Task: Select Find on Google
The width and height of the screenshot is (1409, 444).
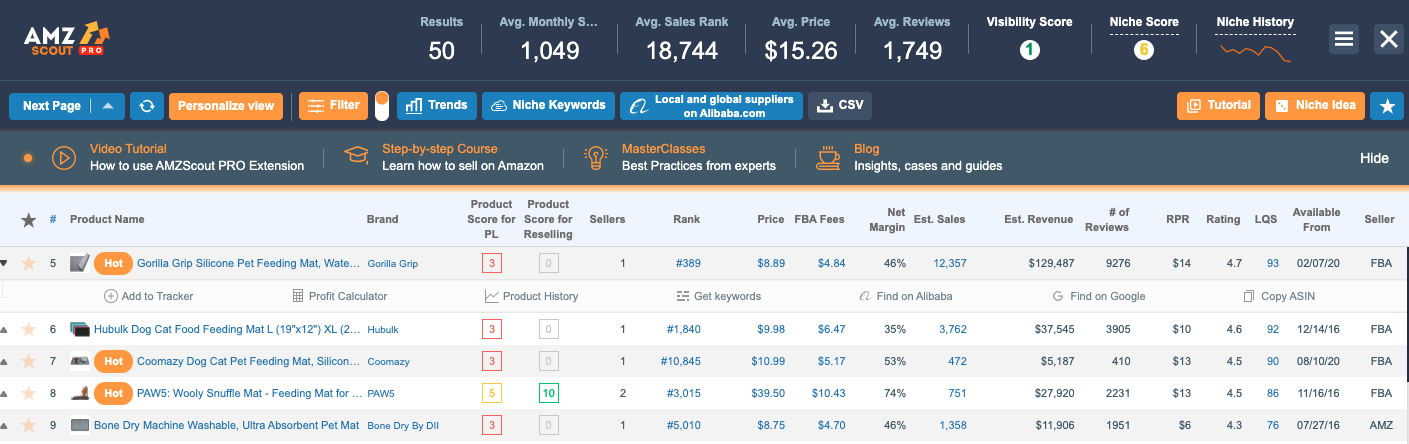Action: tap(1099, 296)
